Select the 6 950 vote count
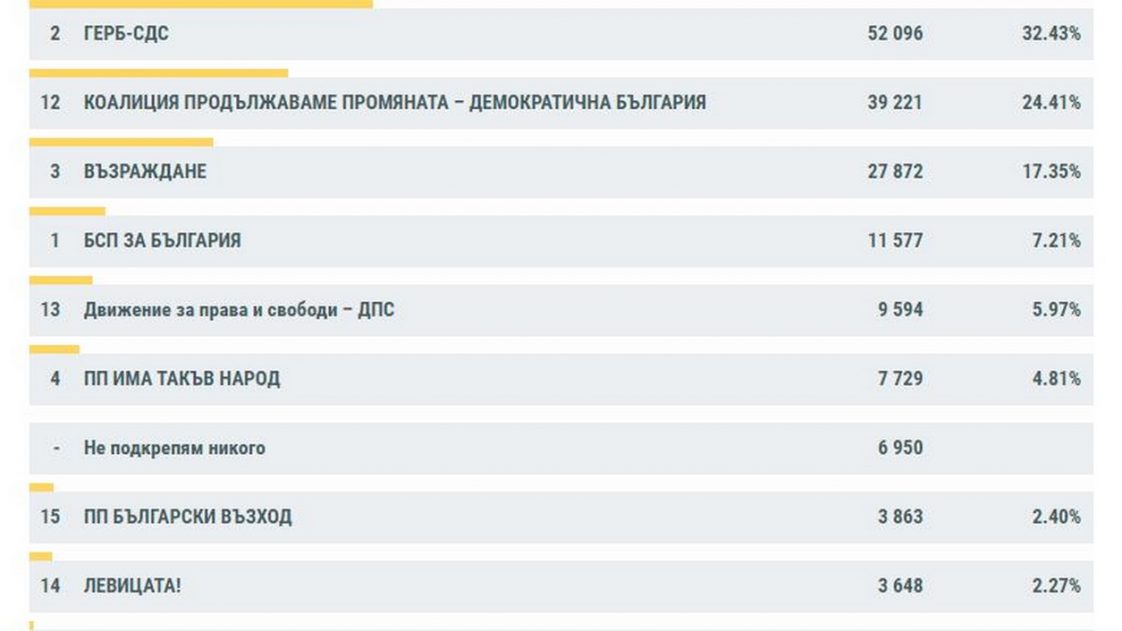Screen dimensions: 1122x631 tap(900, 448)
